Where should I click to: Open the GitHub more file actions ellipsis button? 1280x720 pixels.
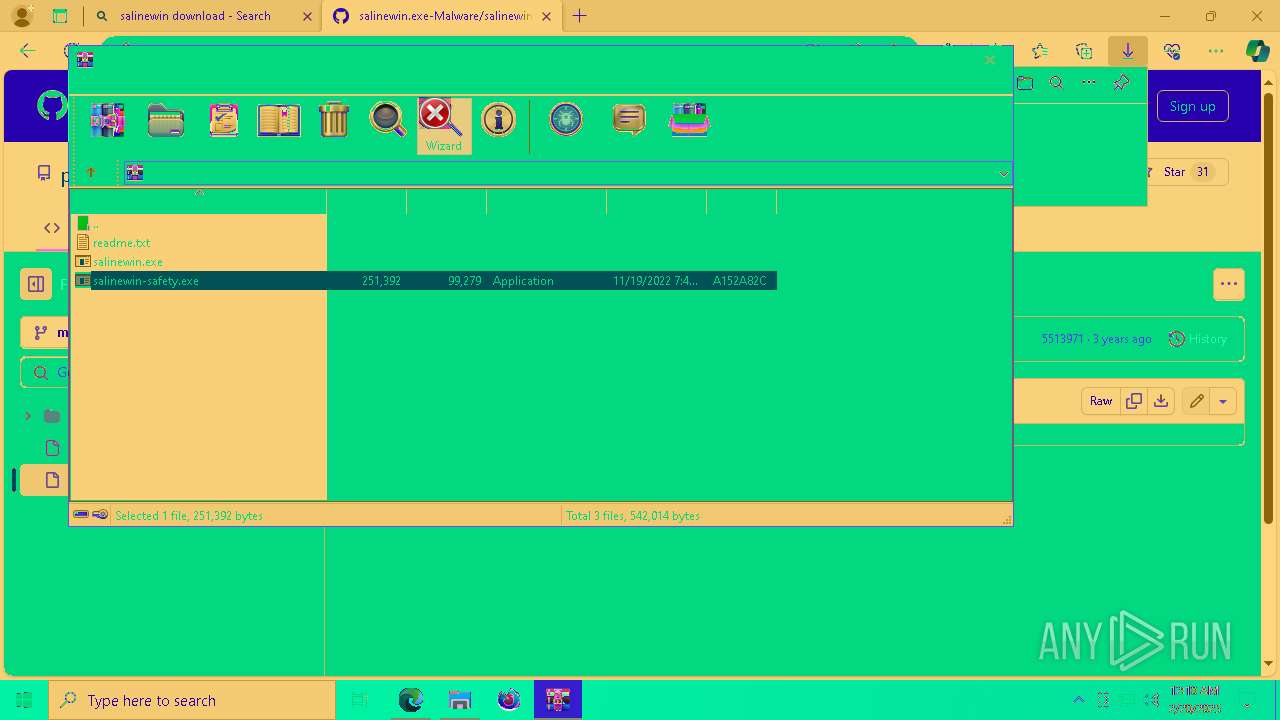[1229, 284]
